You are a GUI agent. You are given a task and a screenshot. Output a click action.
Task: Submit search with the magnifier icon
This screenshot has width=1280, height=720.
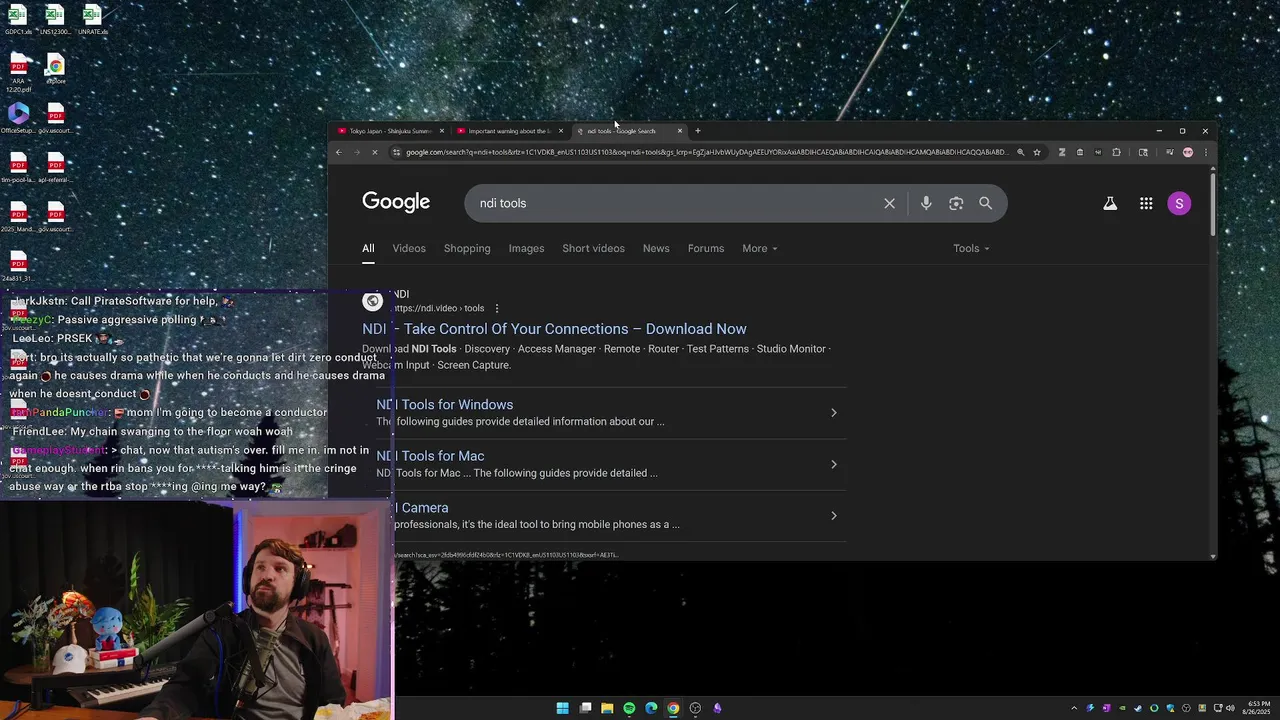tap(985, 203)
